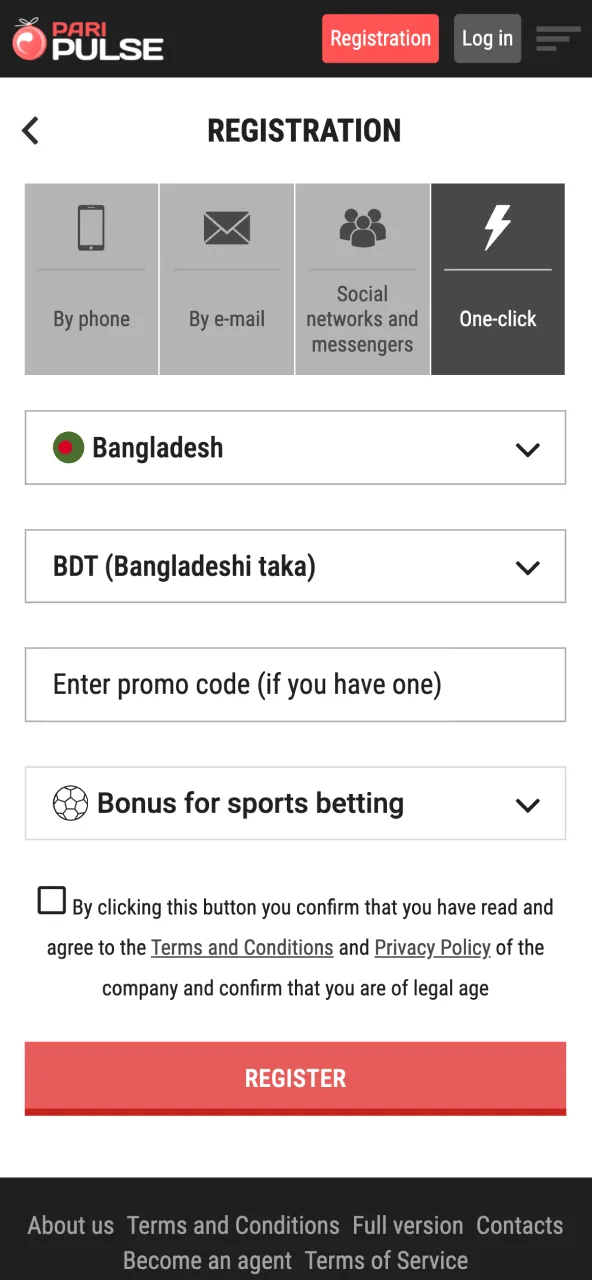Click the promo code input field
Image resolution: width=592 pixels, height=1280 pixels.
pyautogui.click(x=295, y=684)
